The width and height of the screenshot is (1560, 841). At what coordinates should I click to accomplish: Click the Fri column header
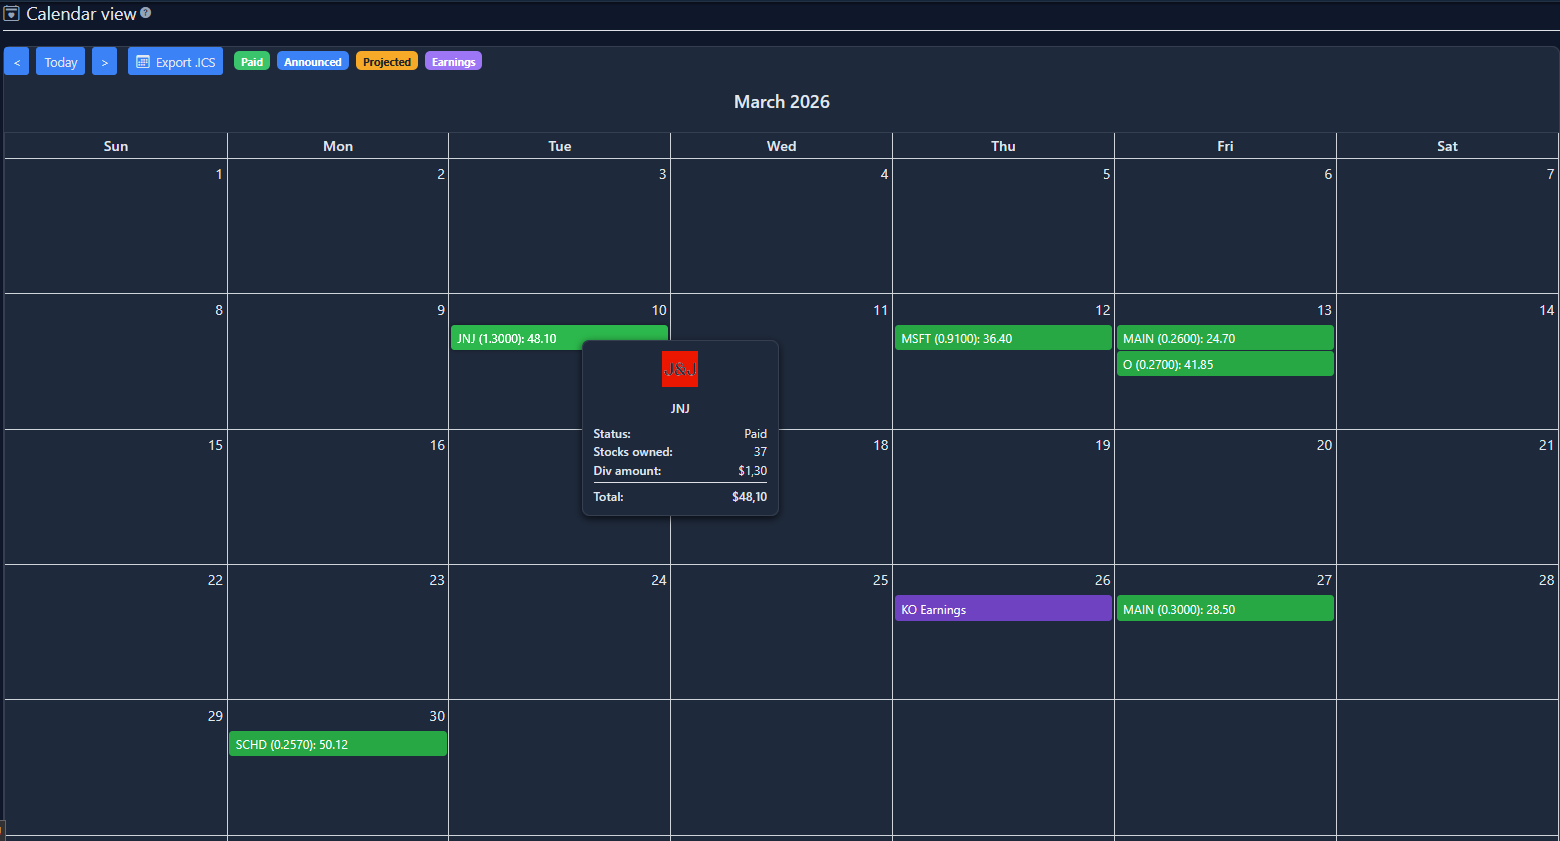[x=1225, y=146]
